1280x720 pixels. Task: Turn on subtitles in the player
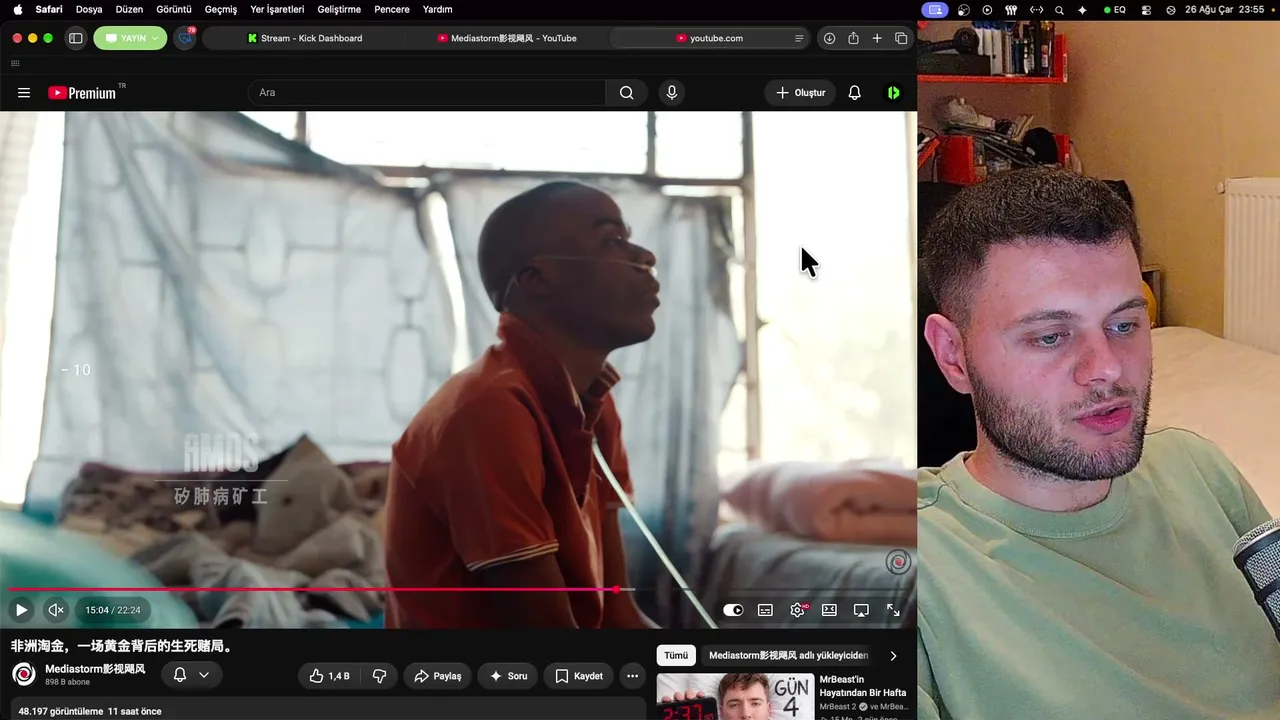[x=765, y=610]
